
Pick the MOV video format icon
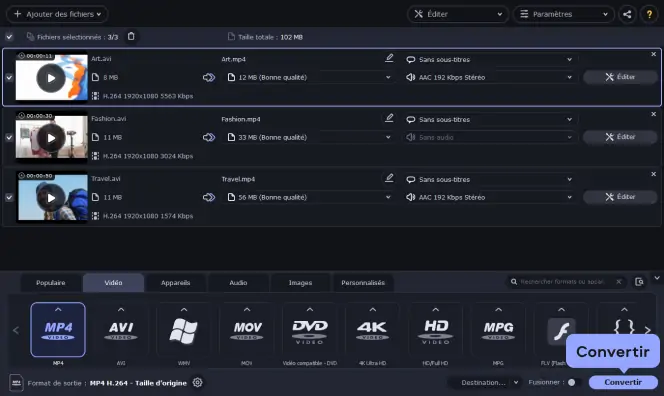pyautogui.click(x=246, y=330)
